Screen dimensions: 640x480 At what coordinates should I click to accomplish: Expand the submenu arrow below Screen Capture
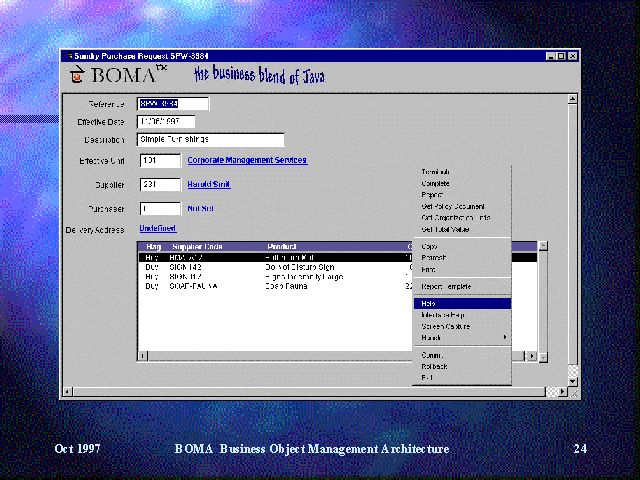coord(504,338)
